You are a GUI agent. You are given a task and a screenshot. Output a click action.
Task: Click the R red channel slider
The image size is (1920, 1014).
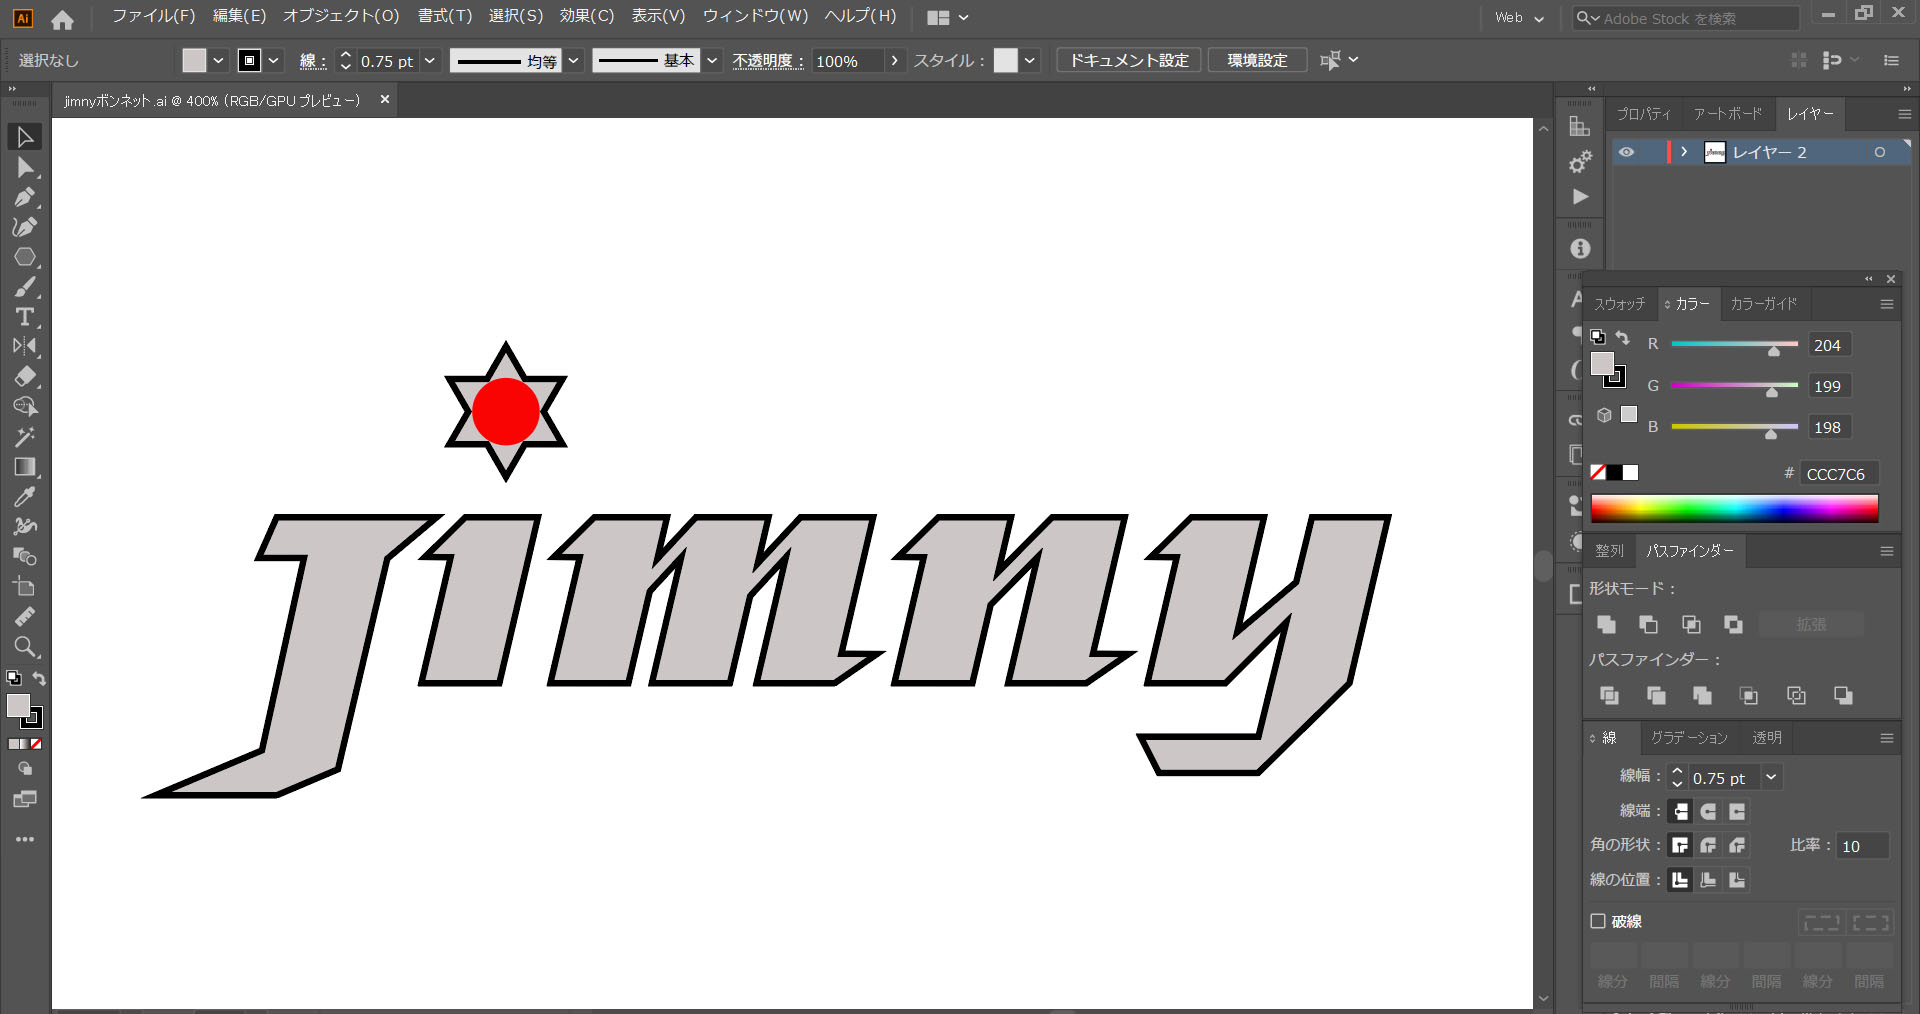point(1735,344)
